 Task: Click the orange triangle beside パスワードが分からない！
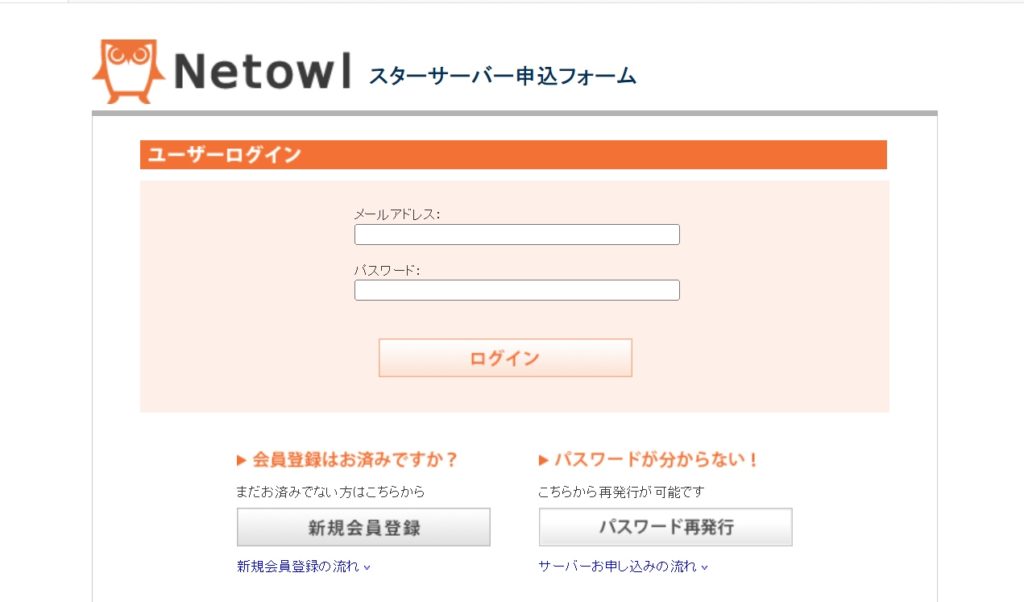(543, 461)
